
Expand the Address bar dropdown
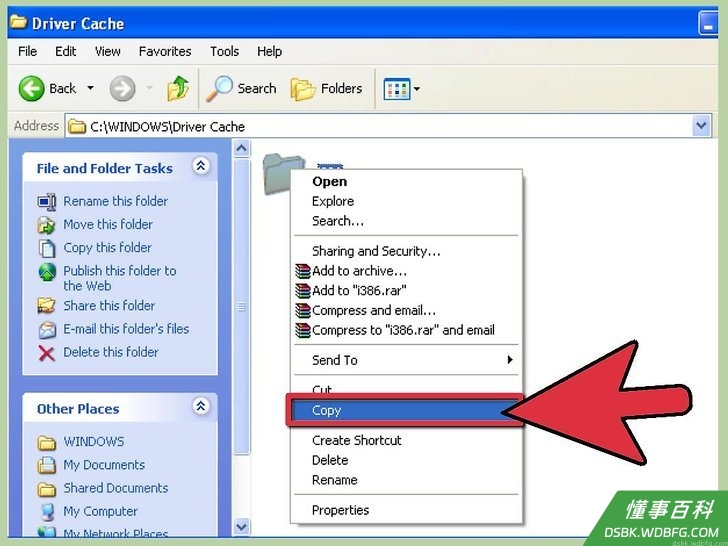(701, 126)
